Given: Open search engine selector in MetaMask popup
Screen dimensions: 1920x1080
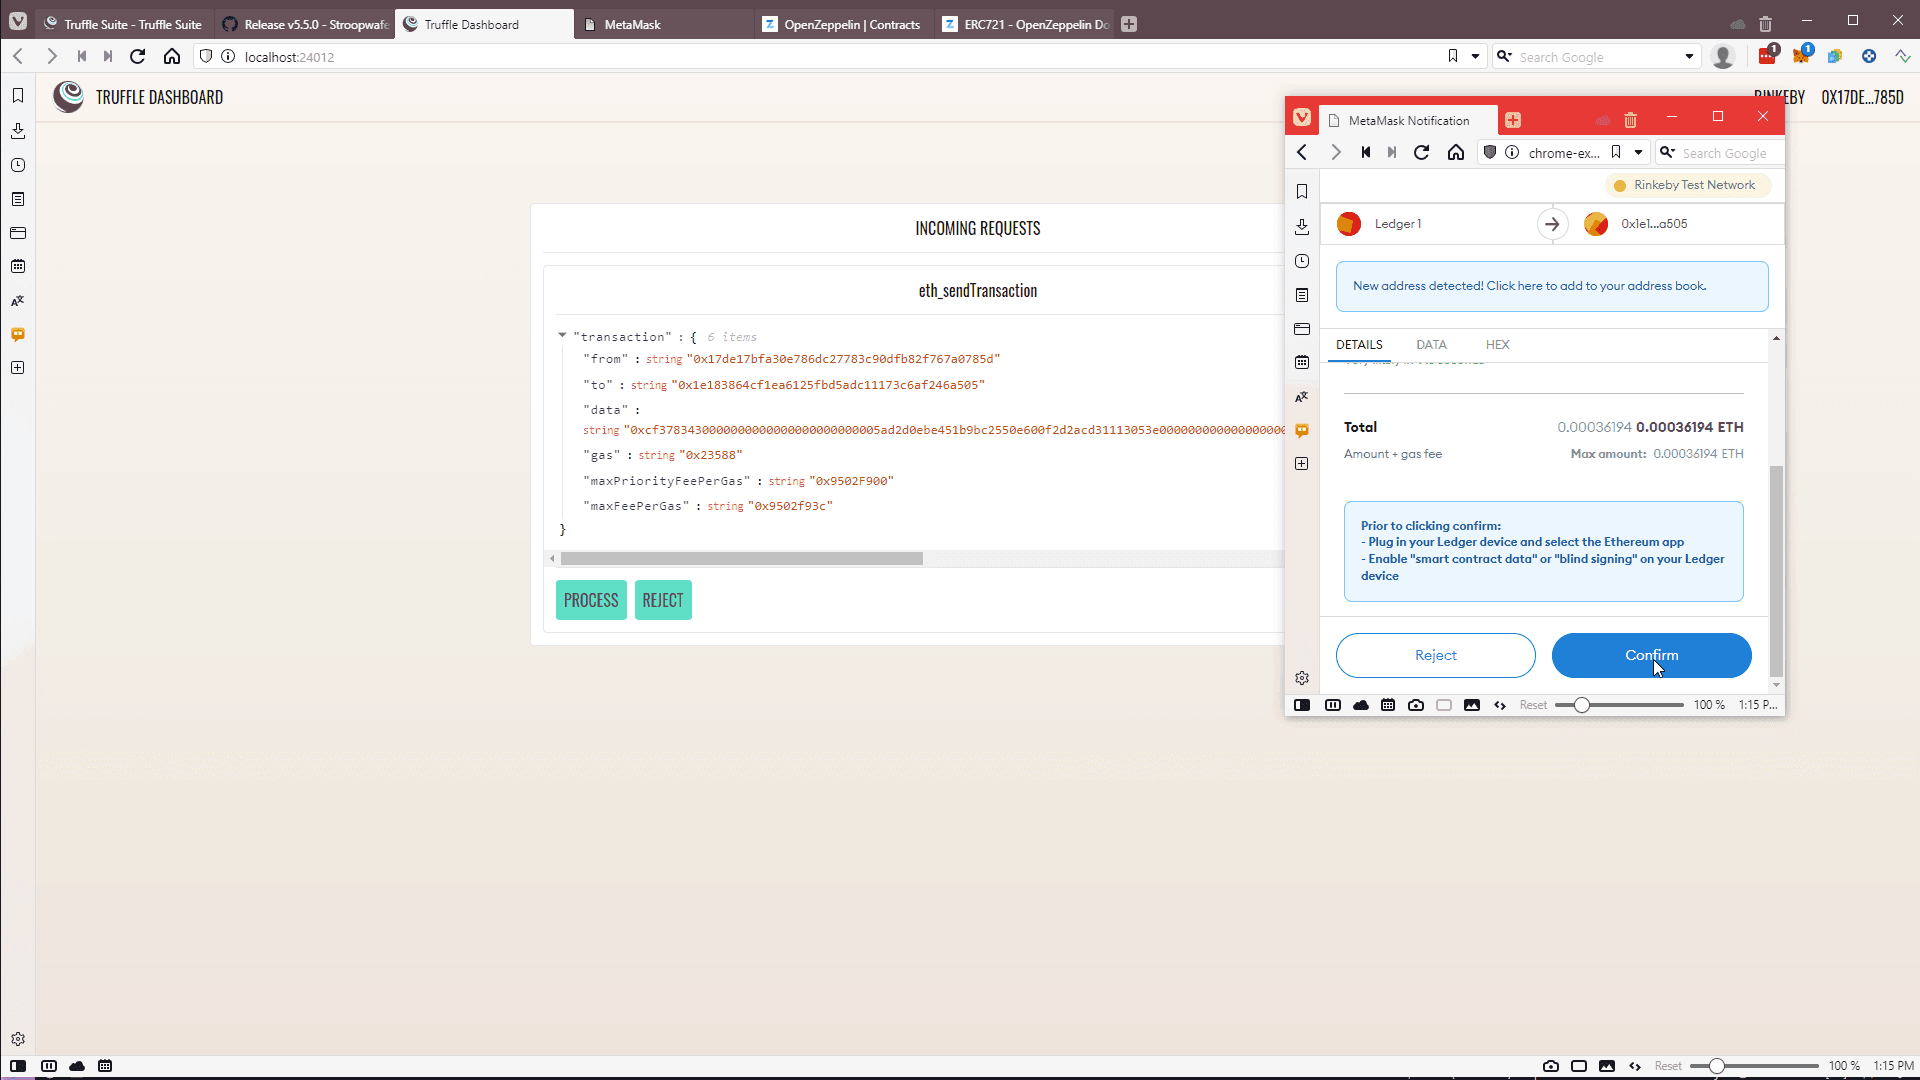Looking at the screenshot, I should [x=1667, y=153].
